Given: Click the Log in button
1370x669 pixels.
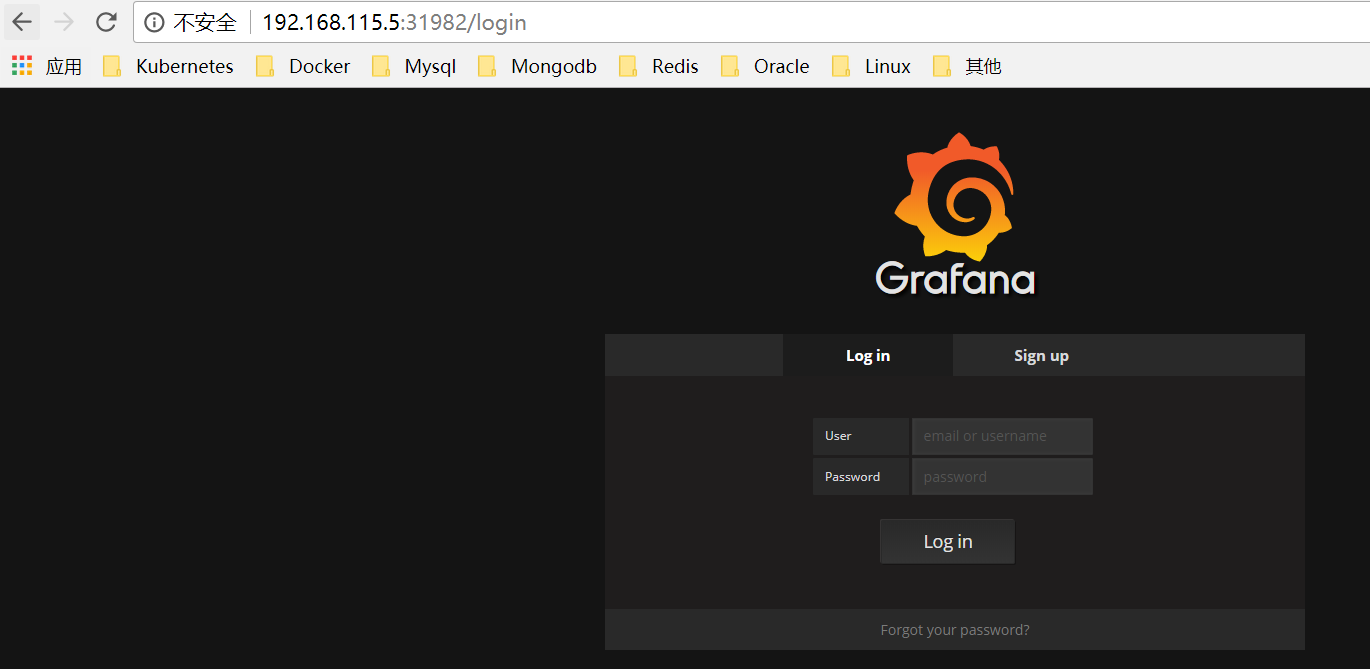Looking at the screenshot, I should click(x=947, y=541).
